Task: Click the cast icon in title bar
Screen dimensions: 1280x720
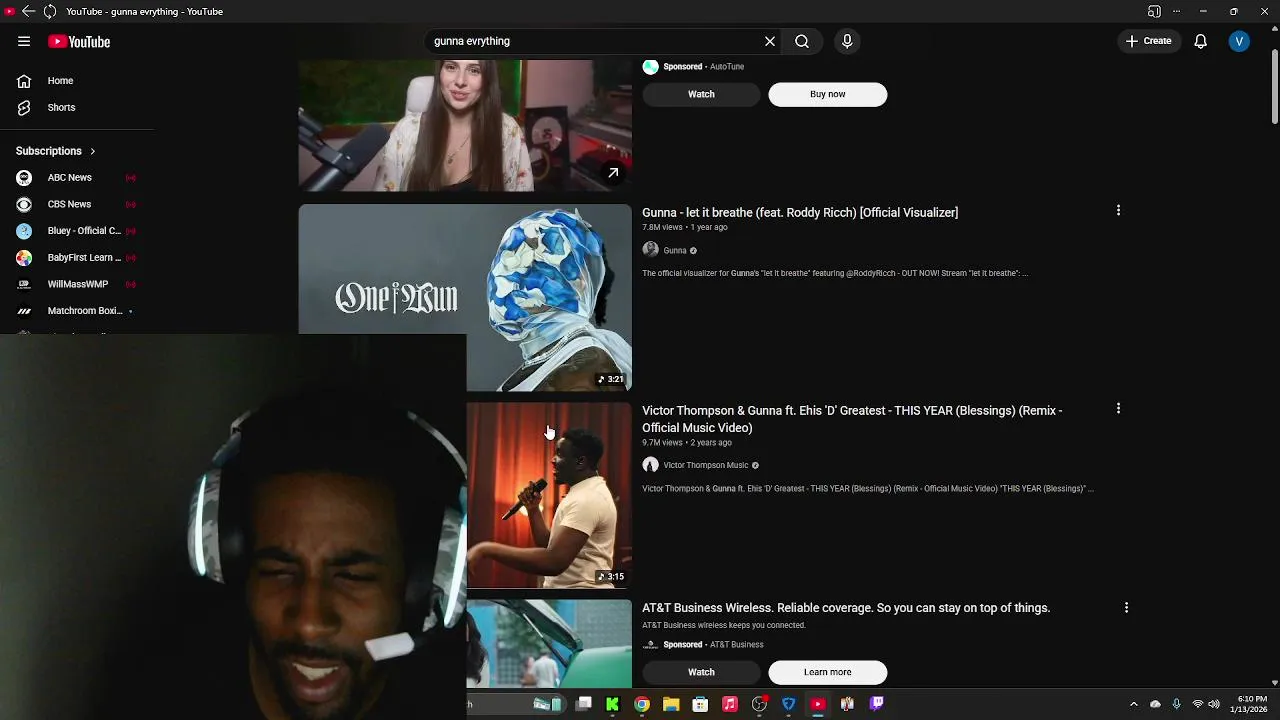Action: click(1154, 11)
